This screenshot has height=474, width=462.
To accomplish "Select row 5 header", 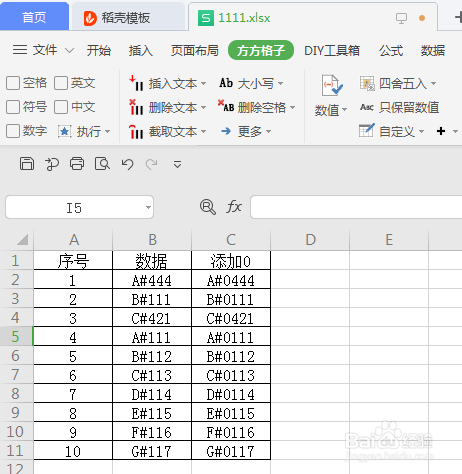I will click(16, 336).
